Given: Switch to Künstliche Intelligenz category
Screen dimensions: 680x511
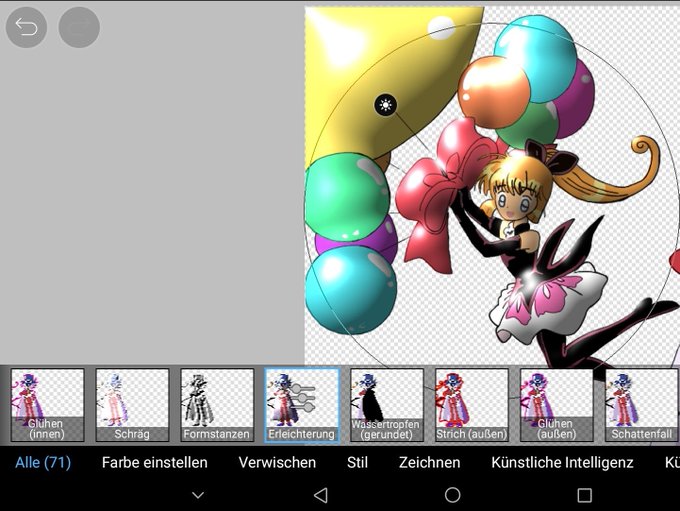Looking at the screenshot, I should tap(562, 462).
